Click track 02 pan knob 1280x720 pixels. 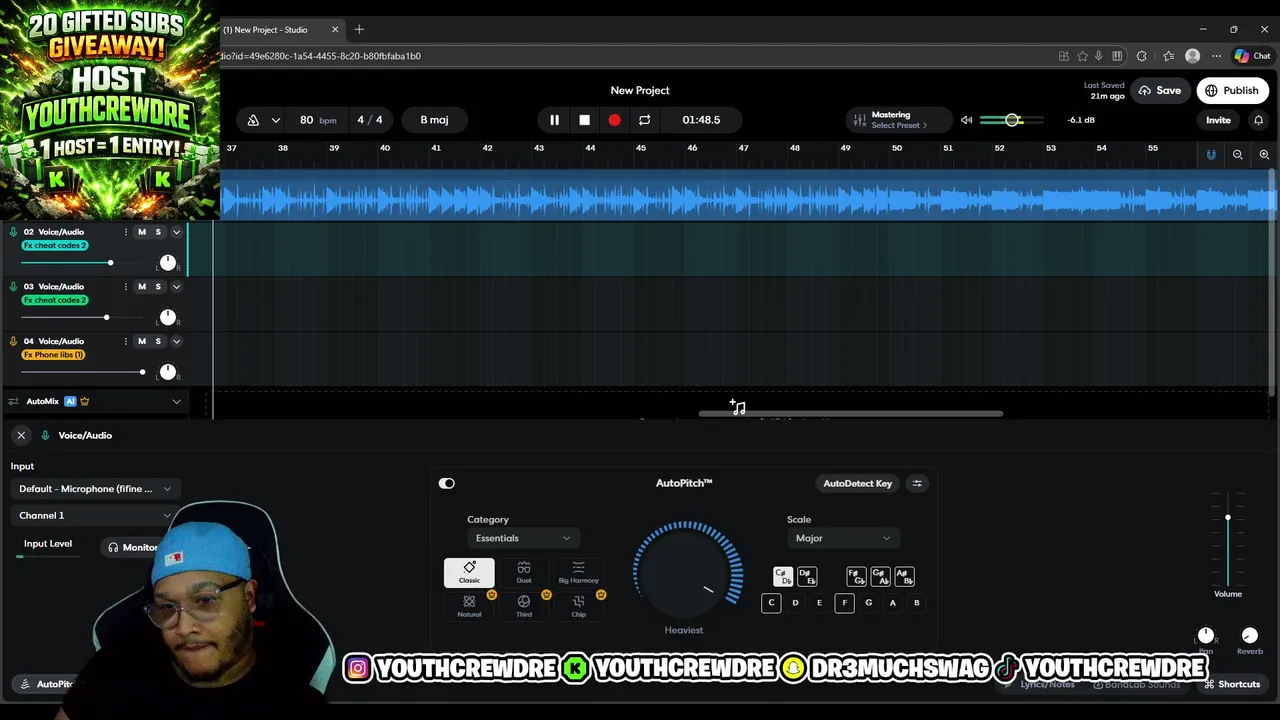tap(168, 263)
